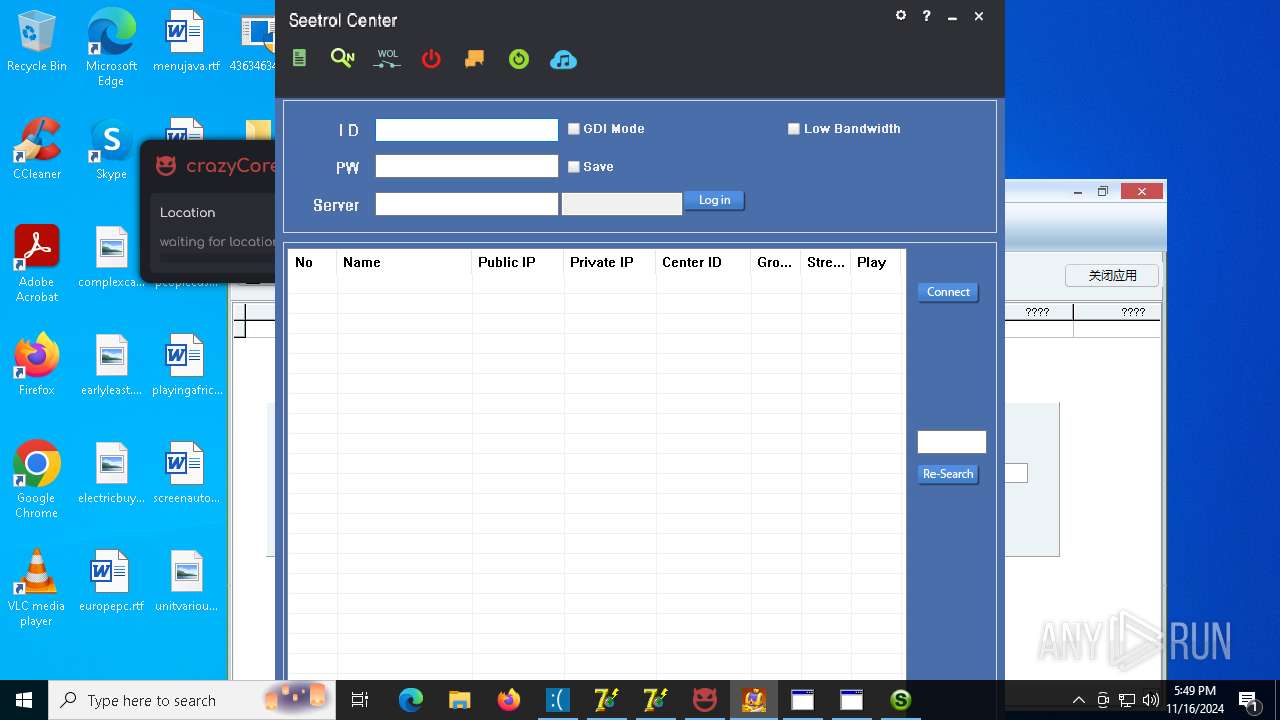Enable the Low Bandwidth checkbox
Screen dimensions: 1280x720
click(x=794, y=129)
